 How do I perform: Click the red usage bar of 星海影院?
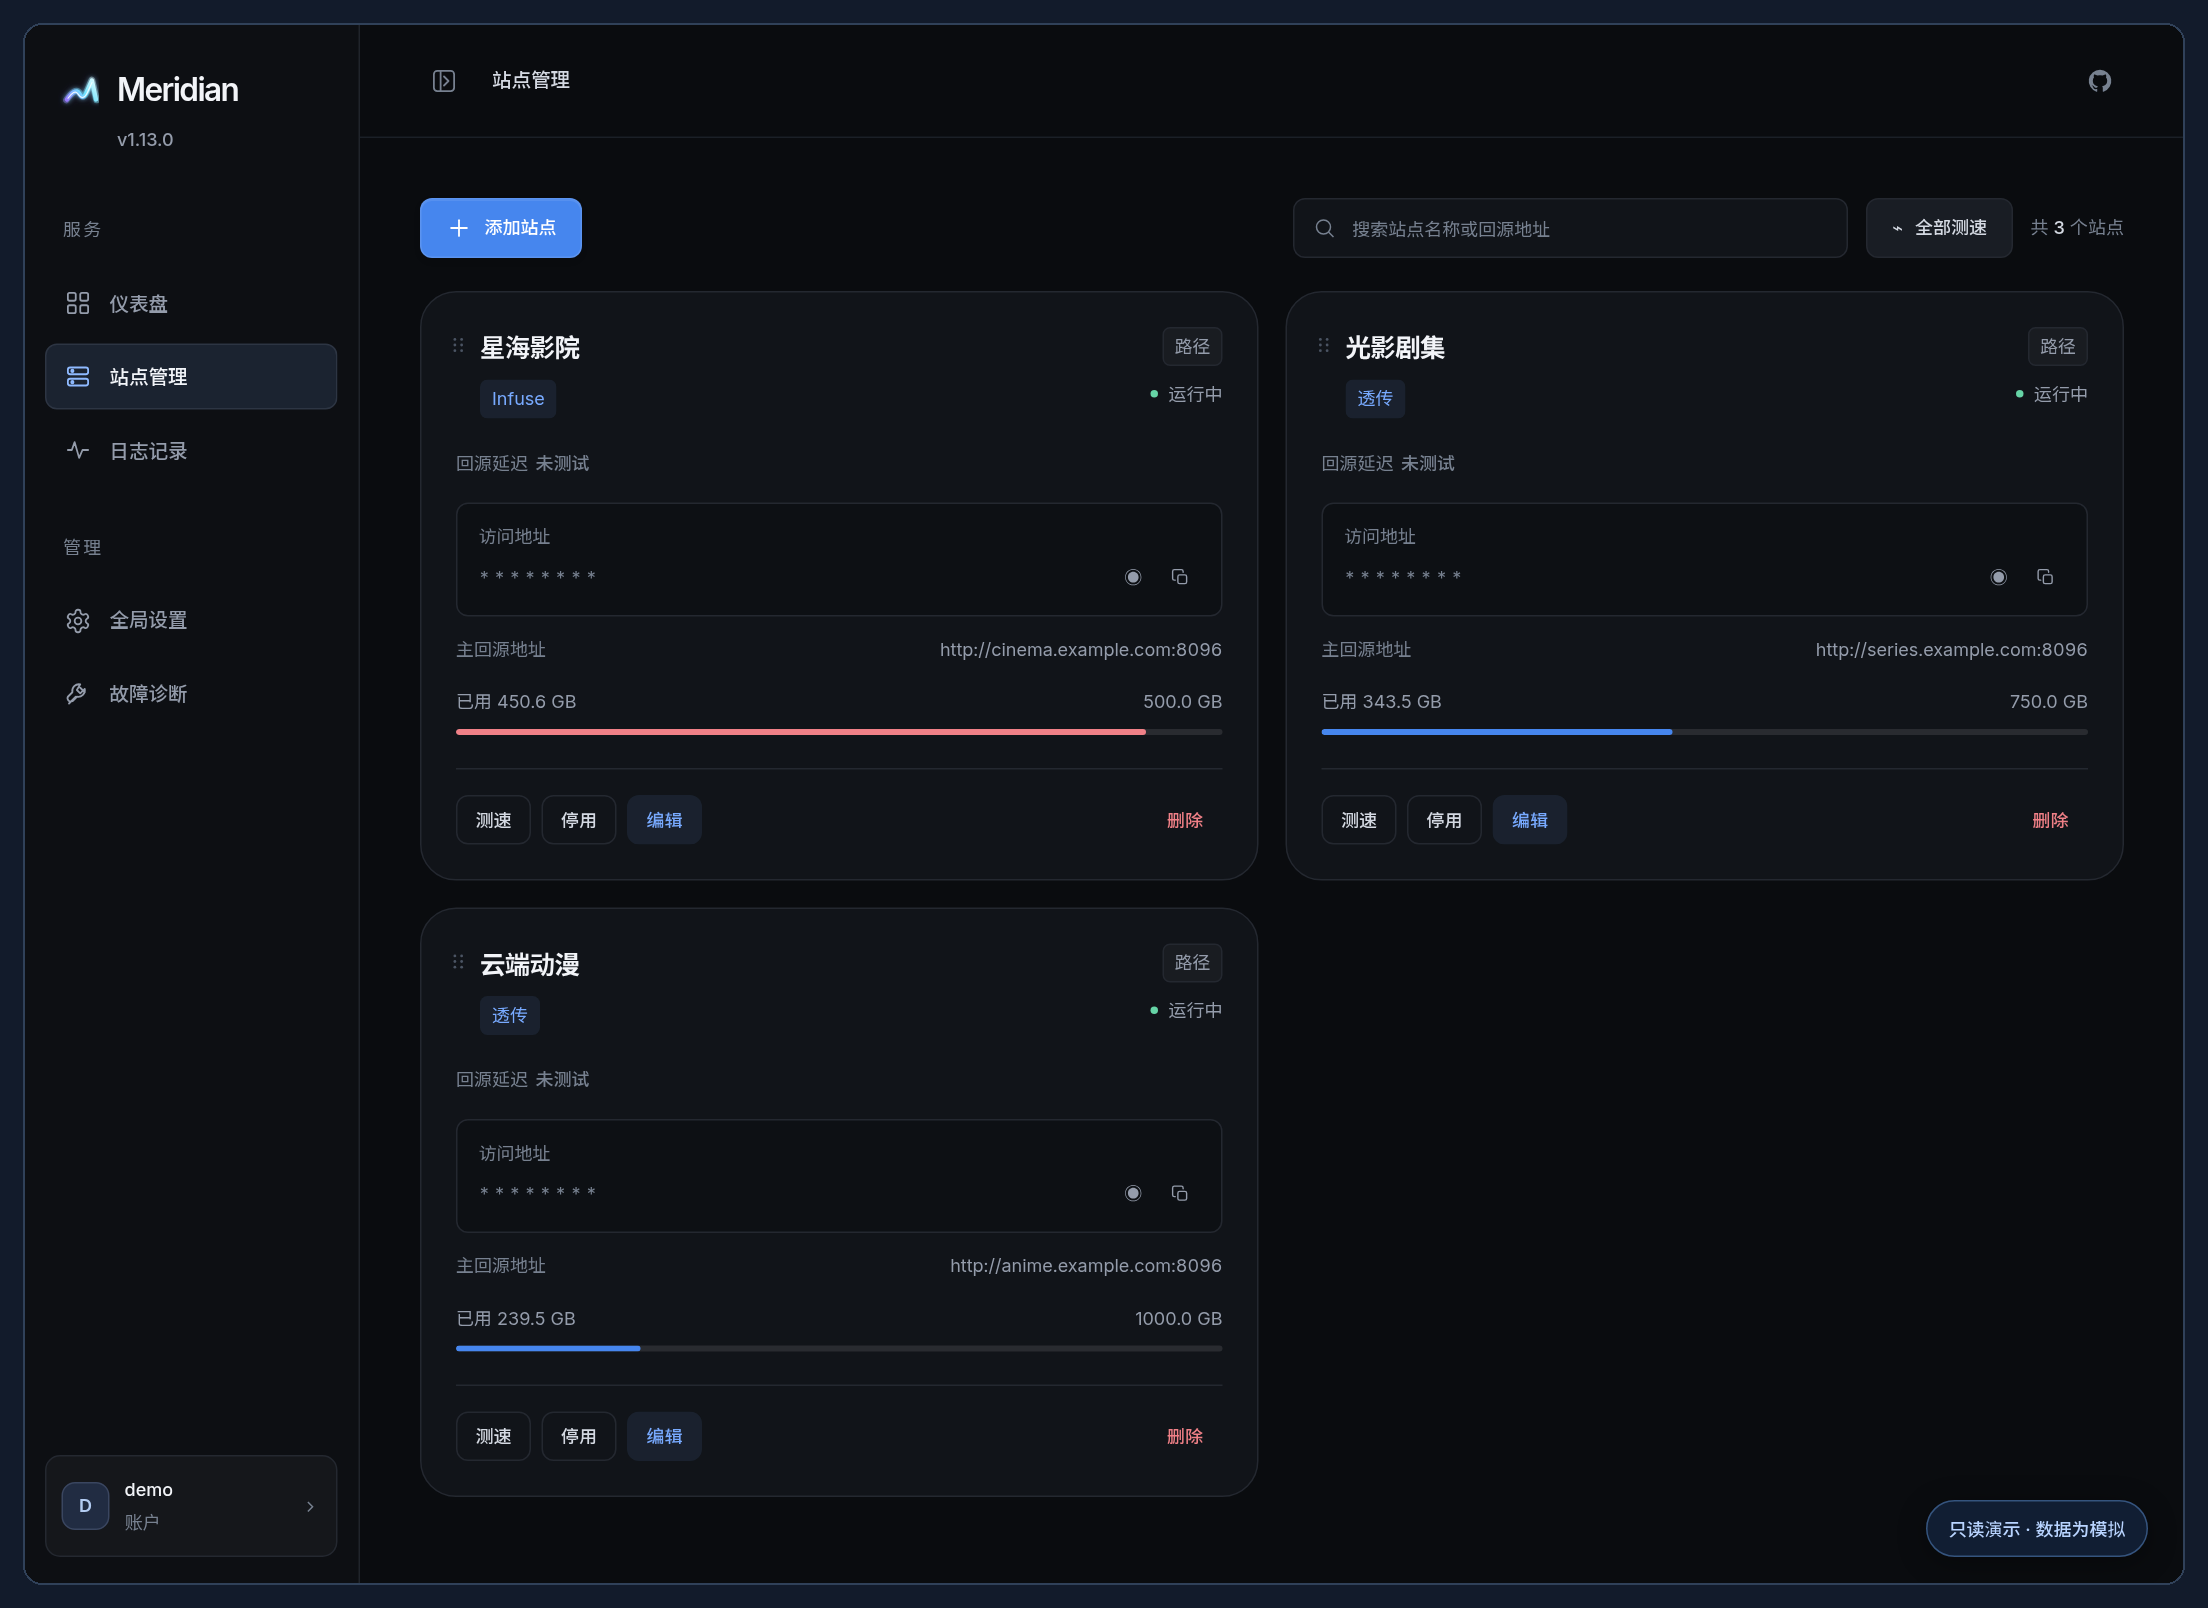pyautogui.click(x=801, y=732)
